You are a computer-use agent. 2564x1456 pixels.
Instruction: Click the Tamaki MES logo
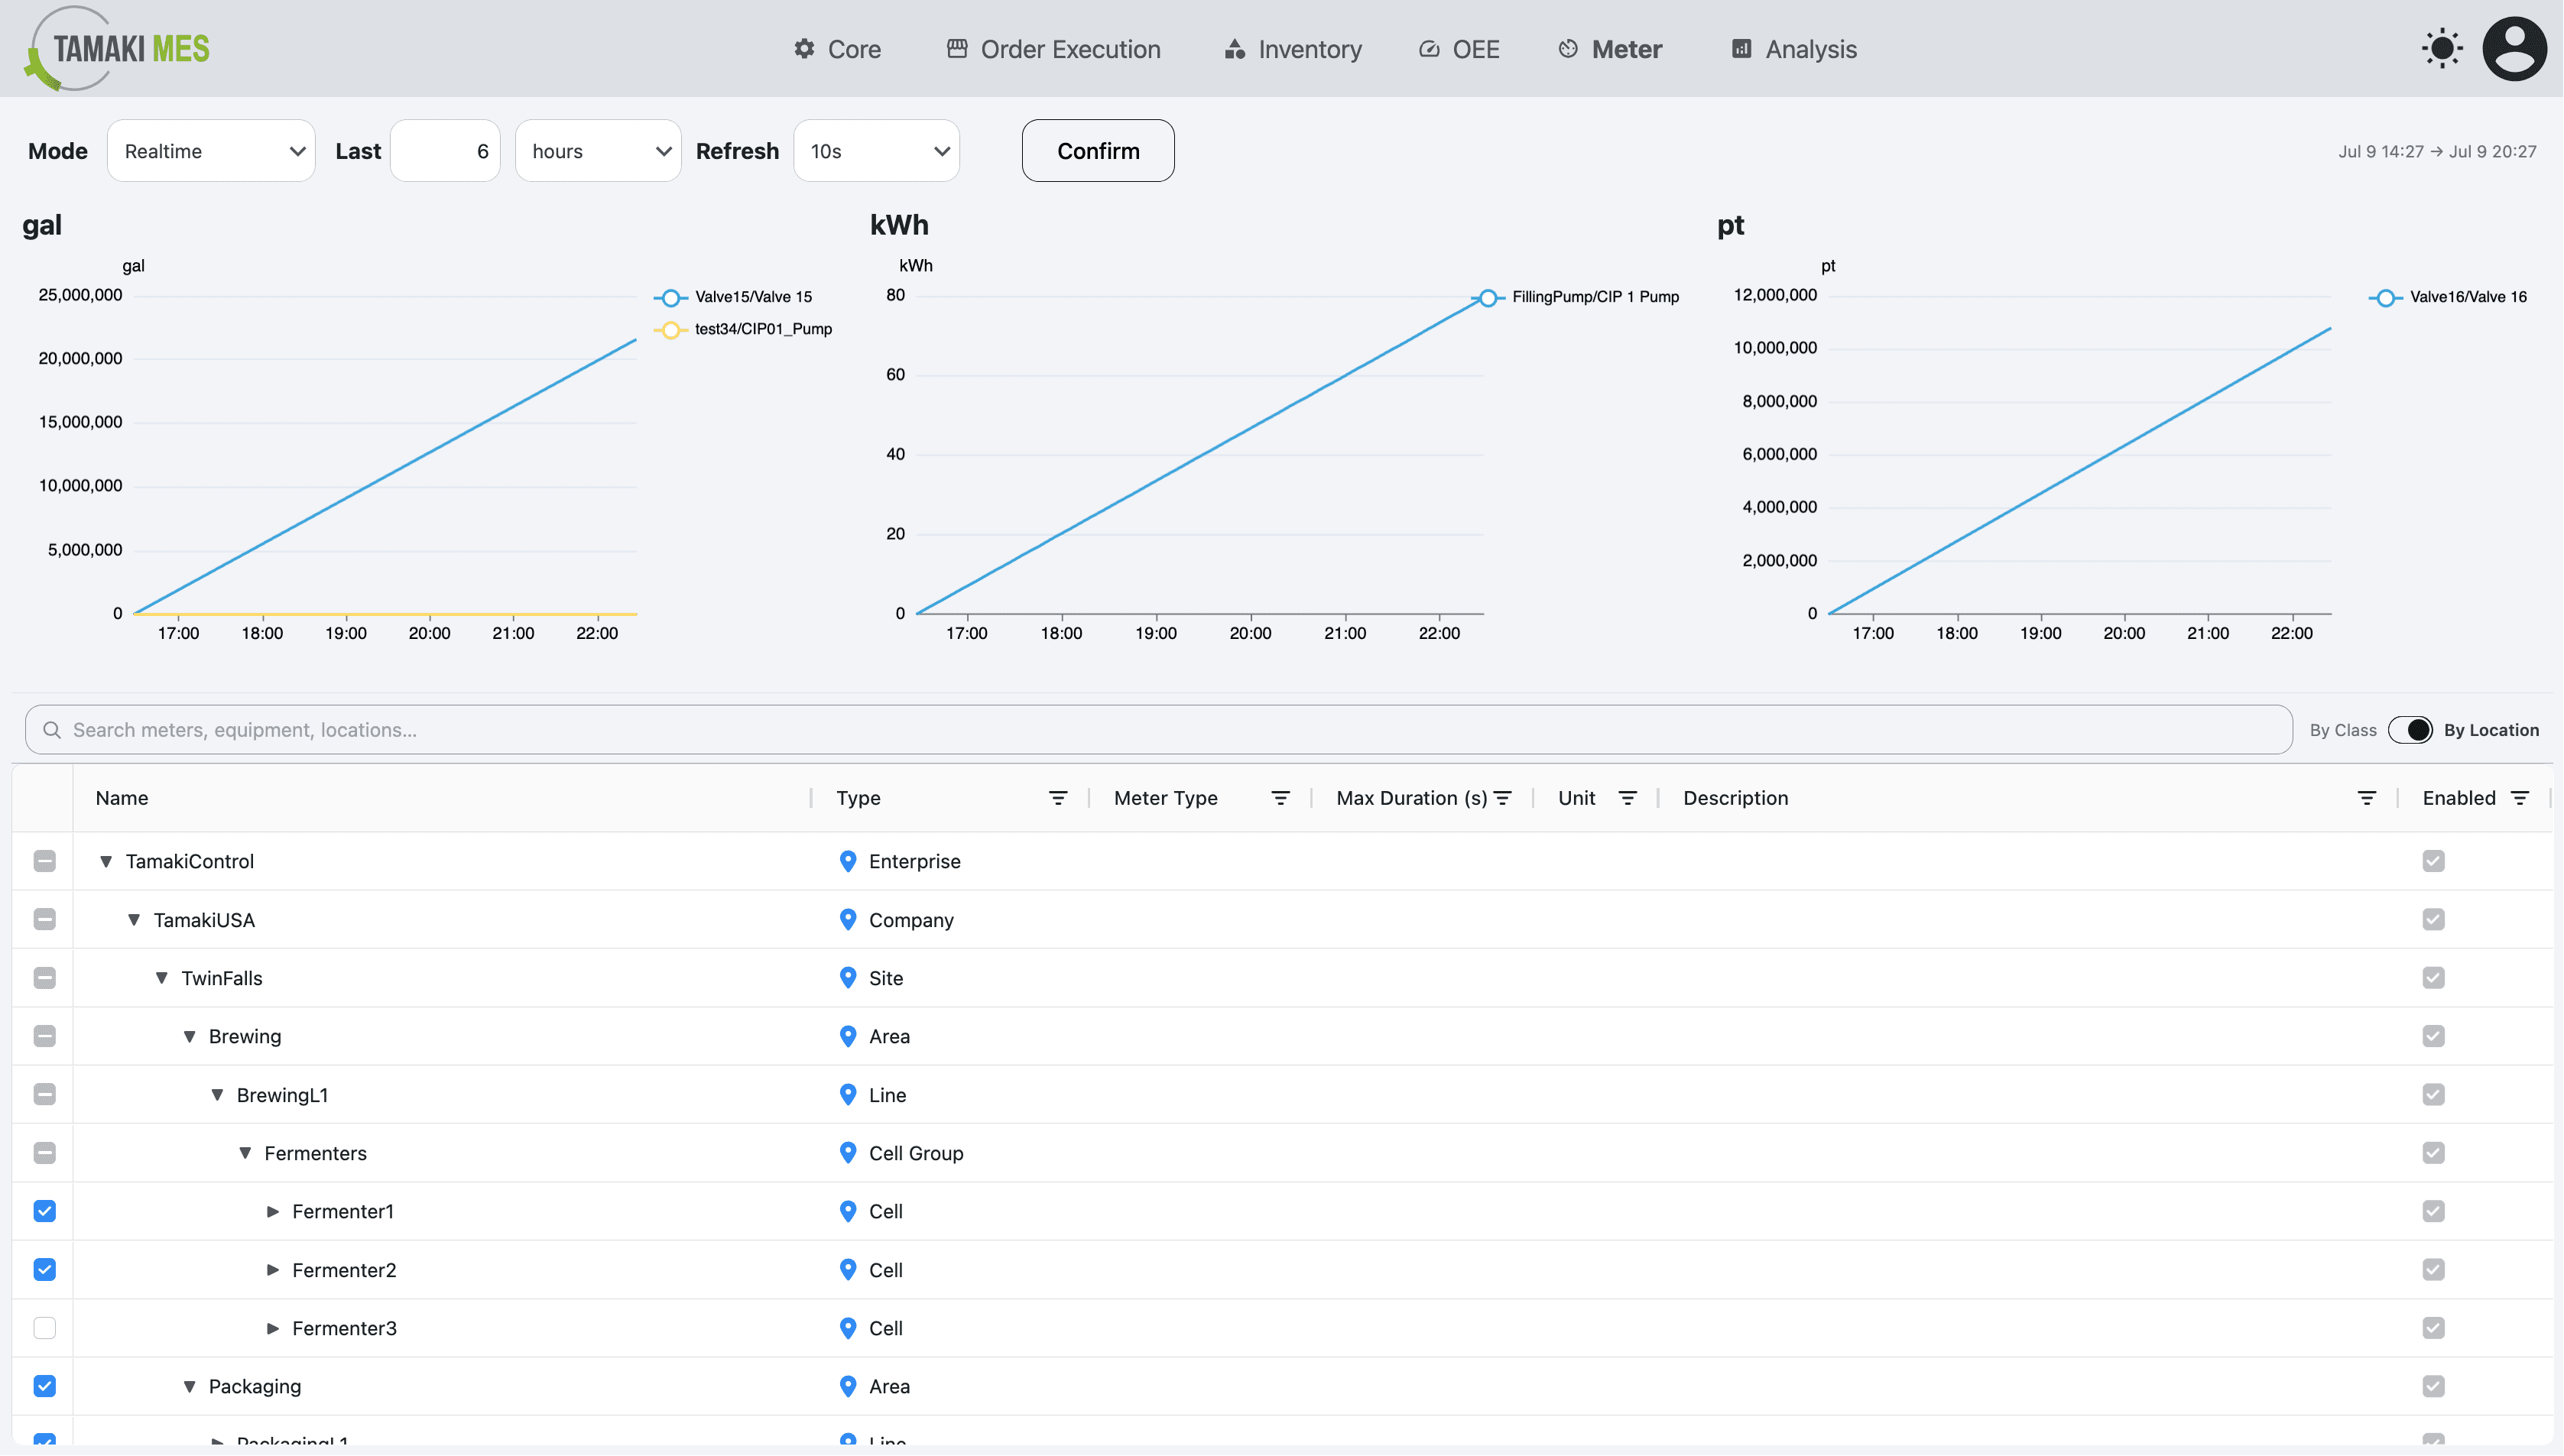pyautogui.click(x=117, y=48)
